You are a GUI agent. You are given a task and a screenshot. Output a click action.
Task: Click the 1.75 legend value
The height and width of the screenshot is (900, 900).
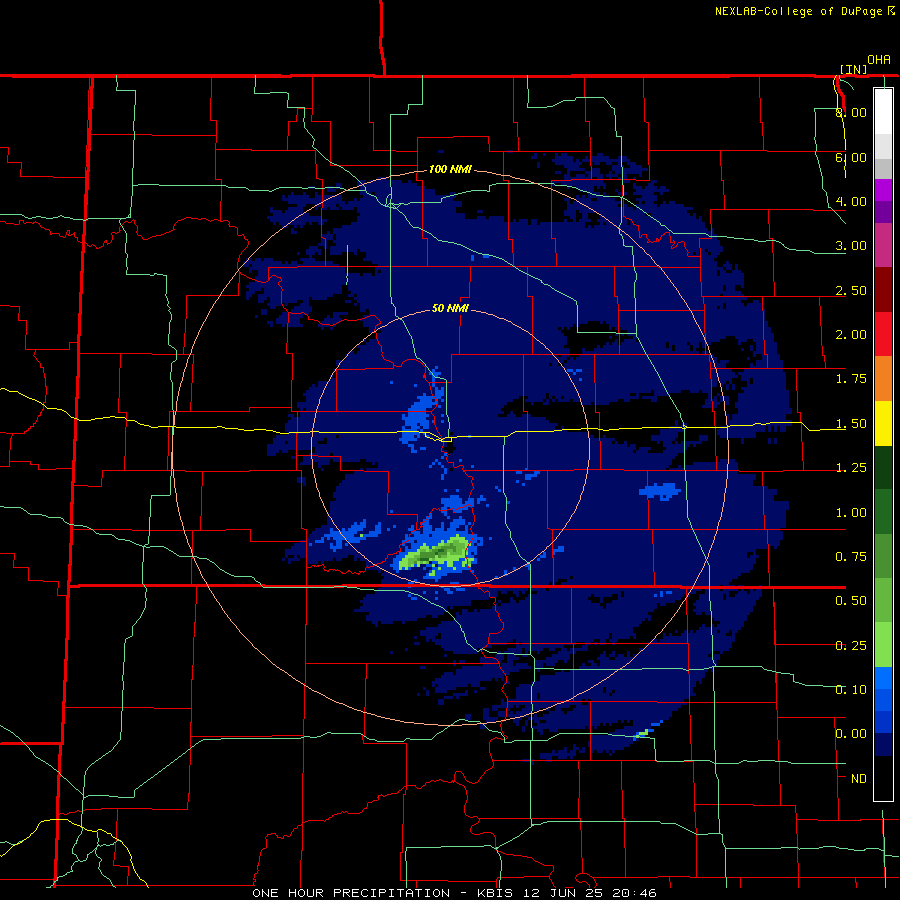click(851, 379)
